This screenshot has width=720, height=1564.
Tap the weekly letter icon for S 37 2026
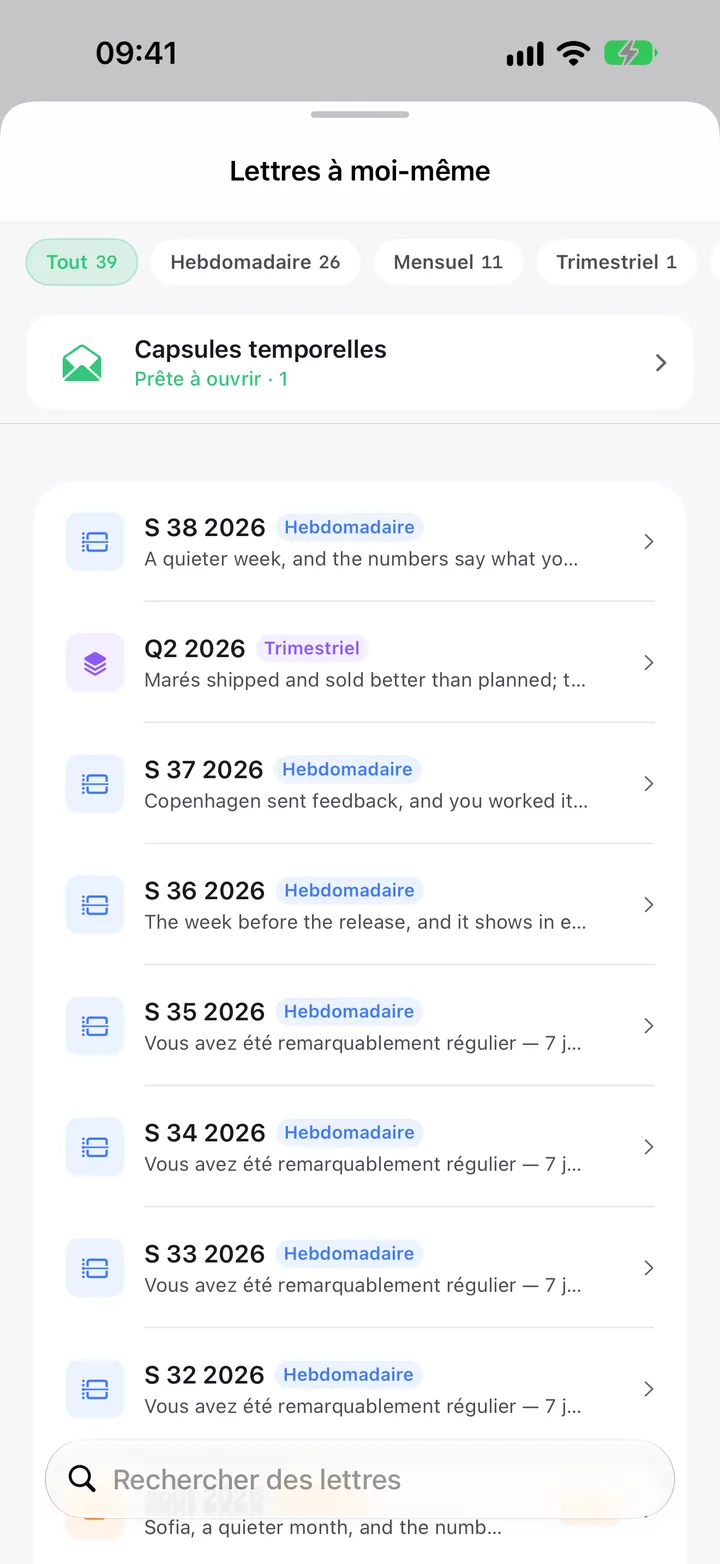pyautogui.click(x=95, y=784)
